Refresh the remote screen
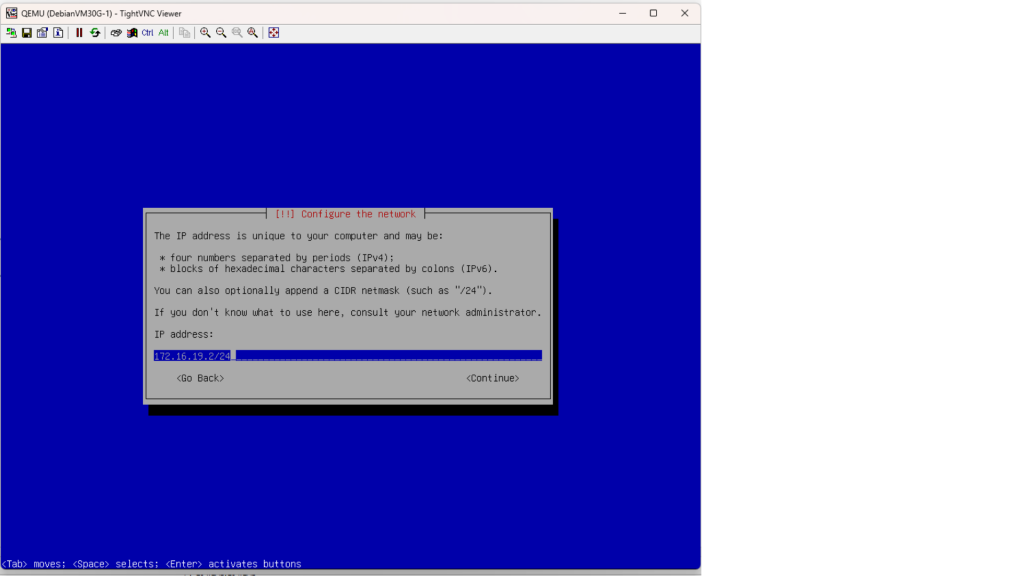Viewport: 1024px width, 576px height. [95, 33]
